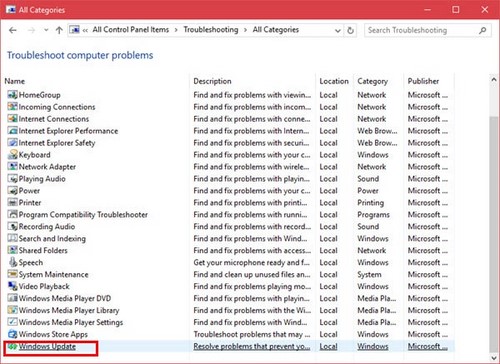Click 'Troubleshoot problems that may ...' description
Screen dimensions: 500x364
tap(252, 334)
